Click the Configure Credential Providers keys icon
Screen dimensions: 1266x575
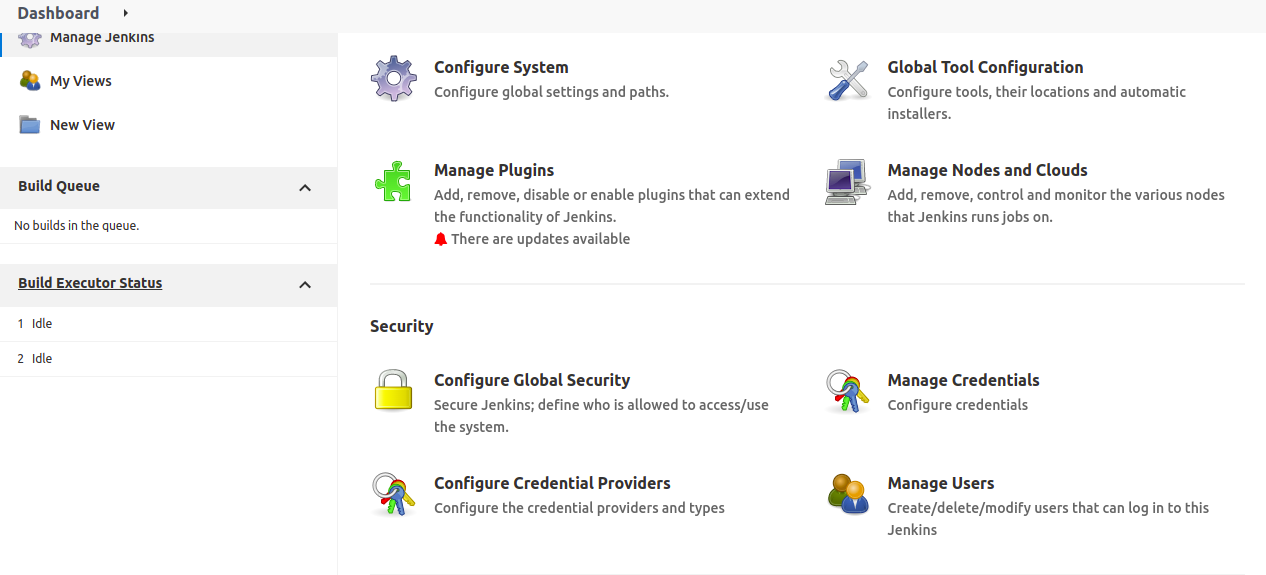(x=394, y=494)
